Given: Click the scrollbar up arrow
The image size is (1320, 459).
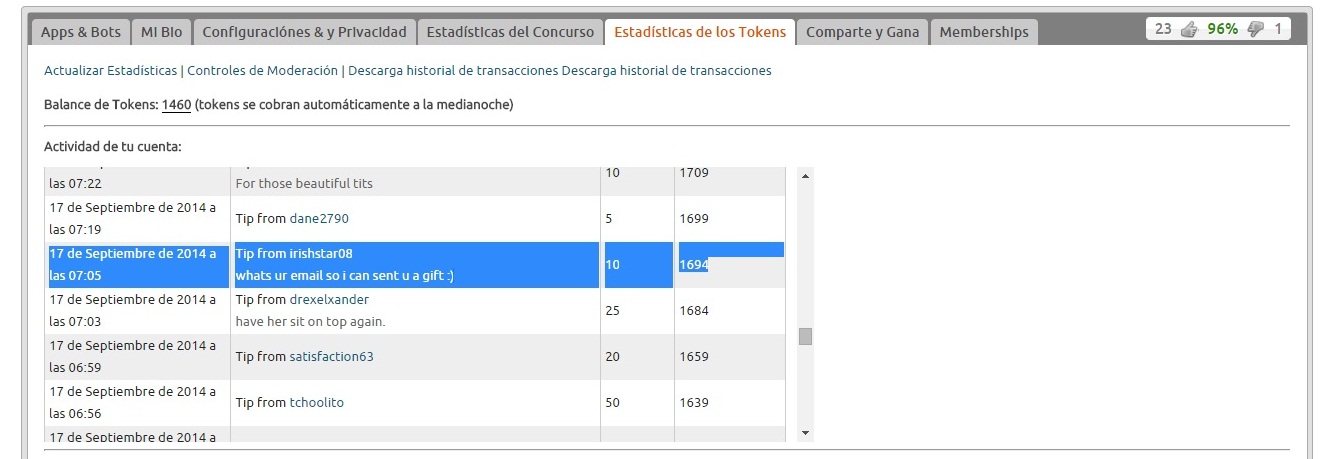Looking at the screenshot, I should (806, 176).
